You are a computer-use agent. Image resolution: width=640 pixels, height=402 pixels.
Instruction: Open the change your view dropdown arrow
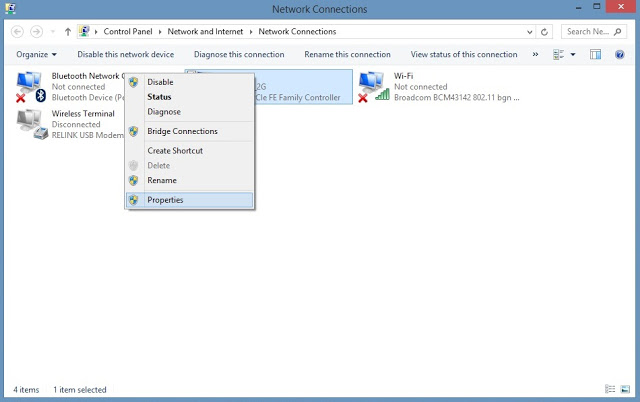(573, 54)
